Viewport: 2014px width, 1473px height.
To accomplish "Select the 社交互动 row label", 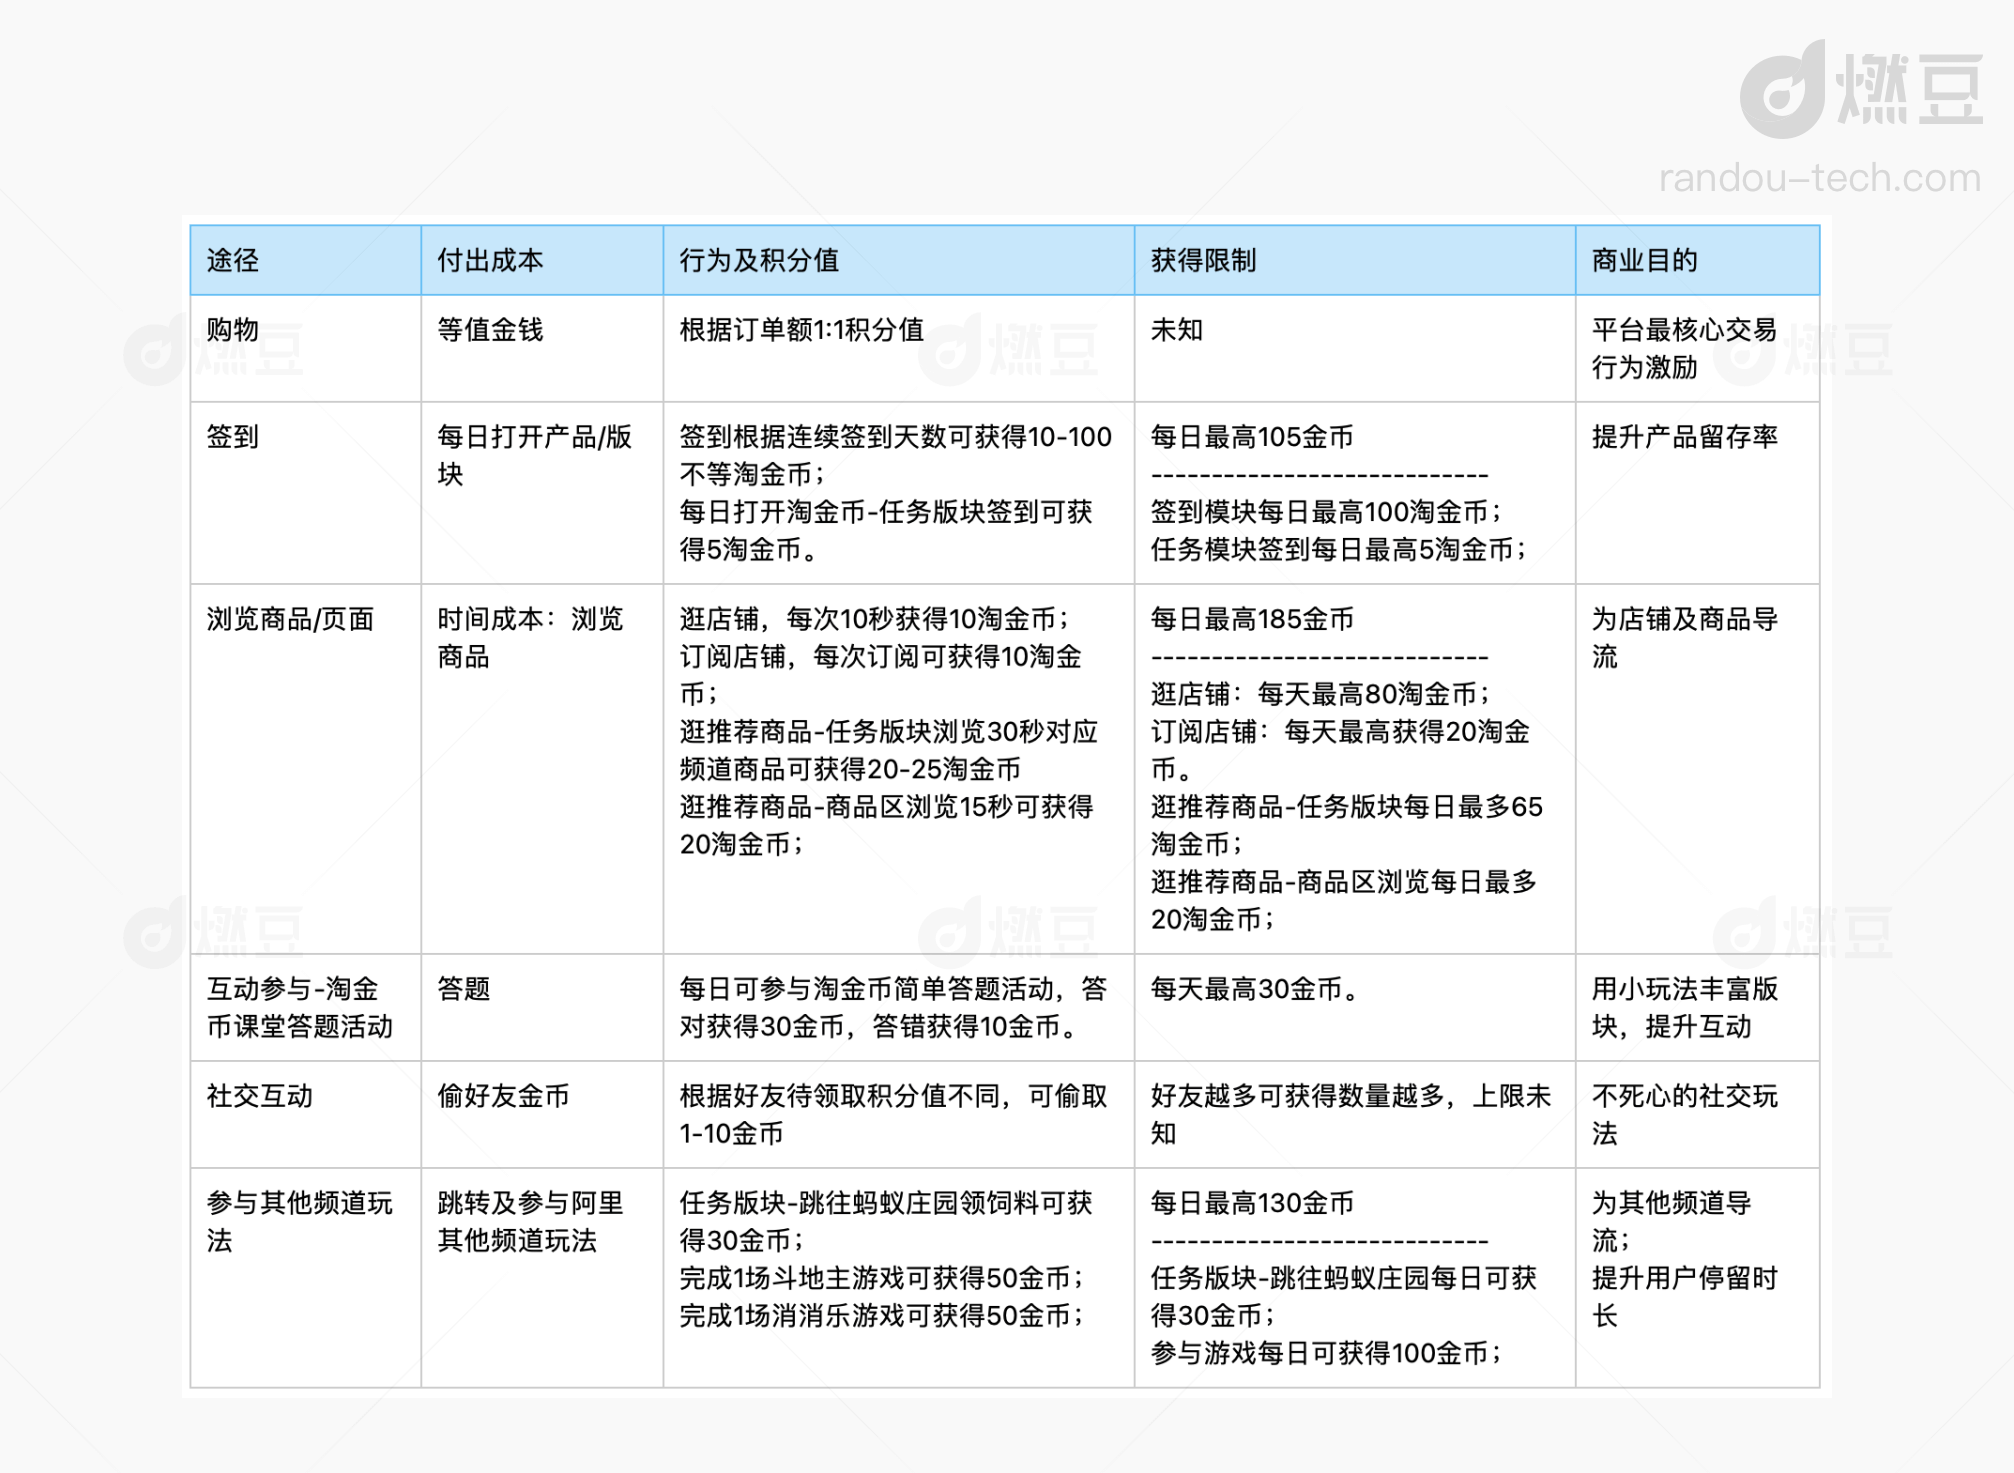I will [x=260, y=1096].
